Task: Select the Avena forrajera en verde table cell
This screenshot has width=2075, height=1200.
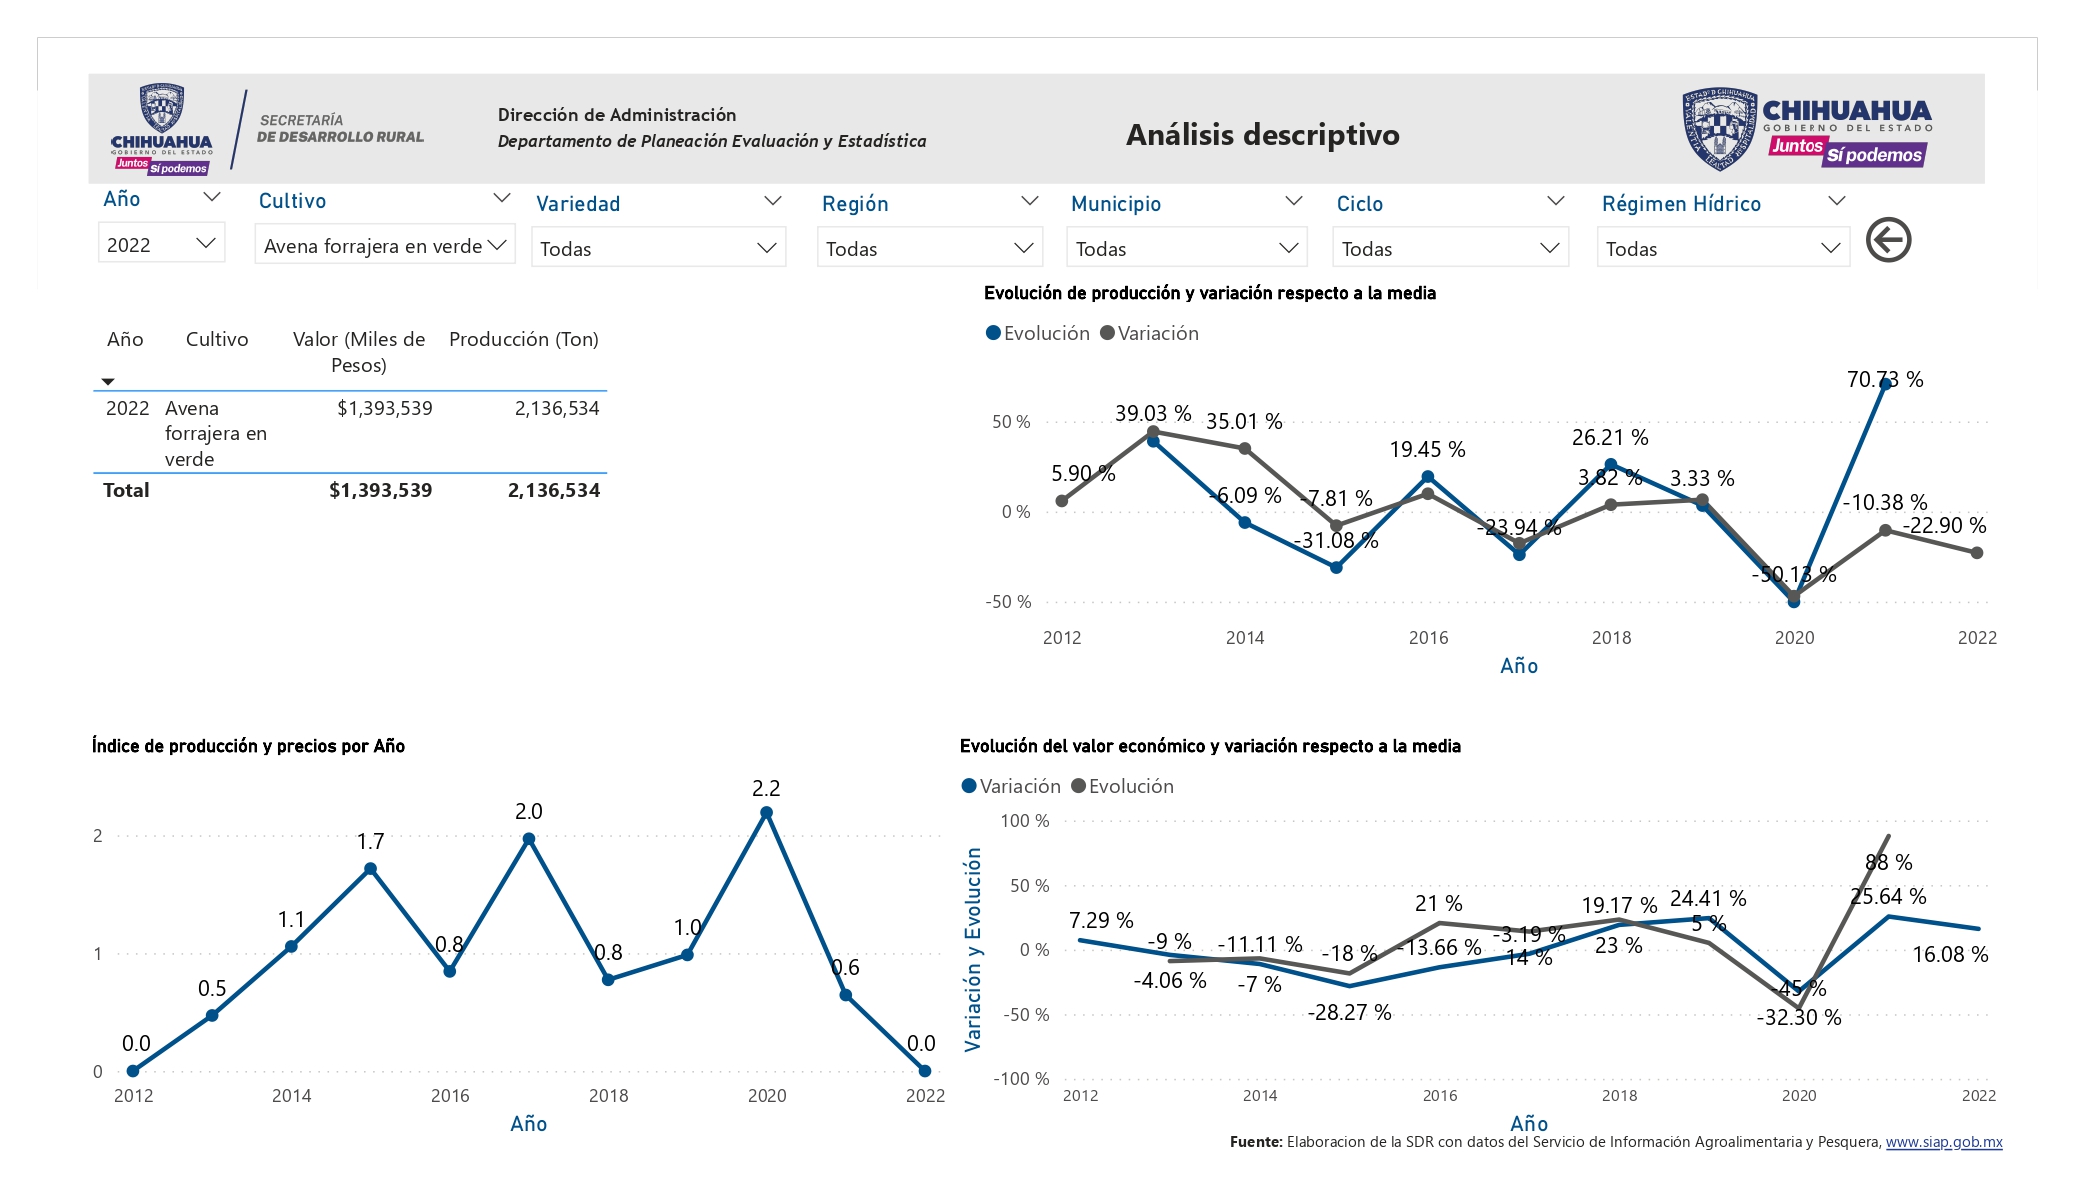Action: (x=216, y=433)
